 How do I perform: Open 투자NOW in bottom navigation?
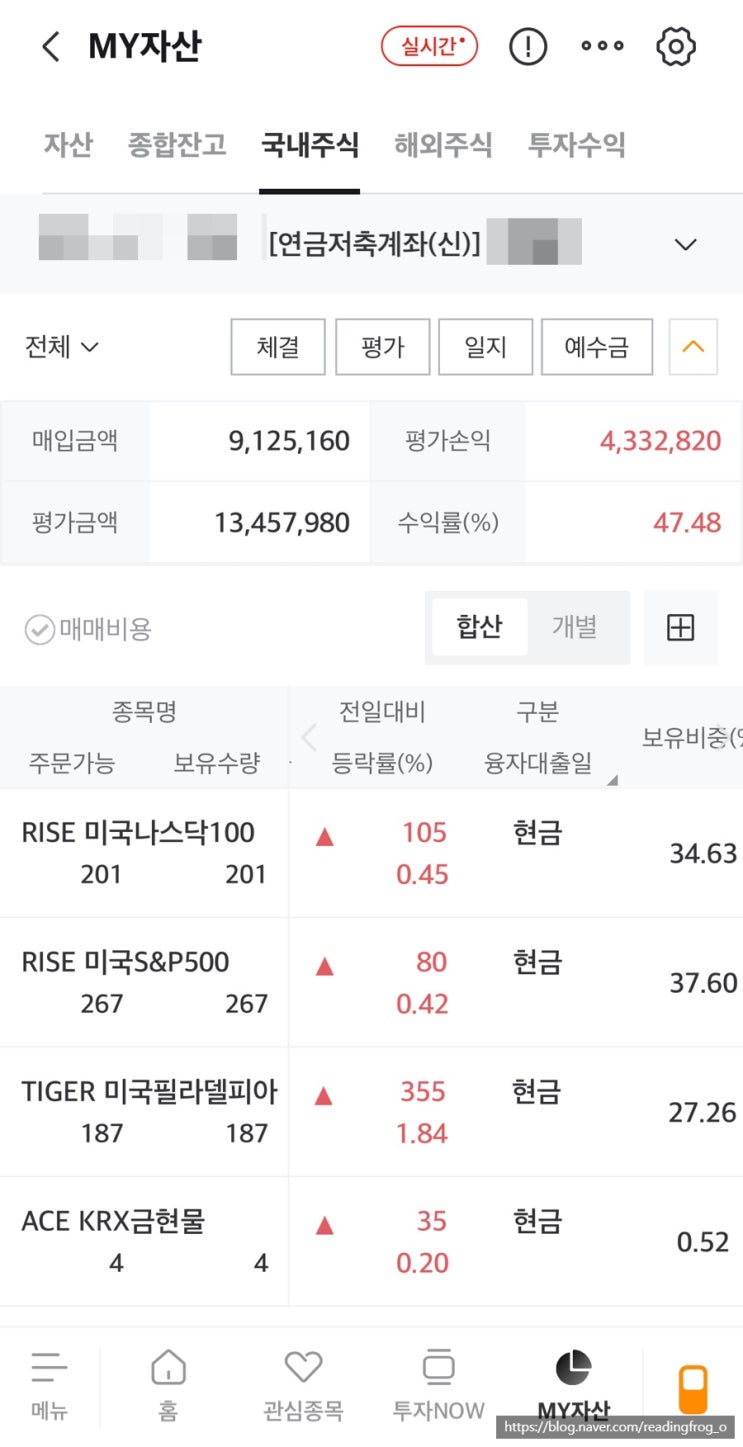pos(438,1385)
